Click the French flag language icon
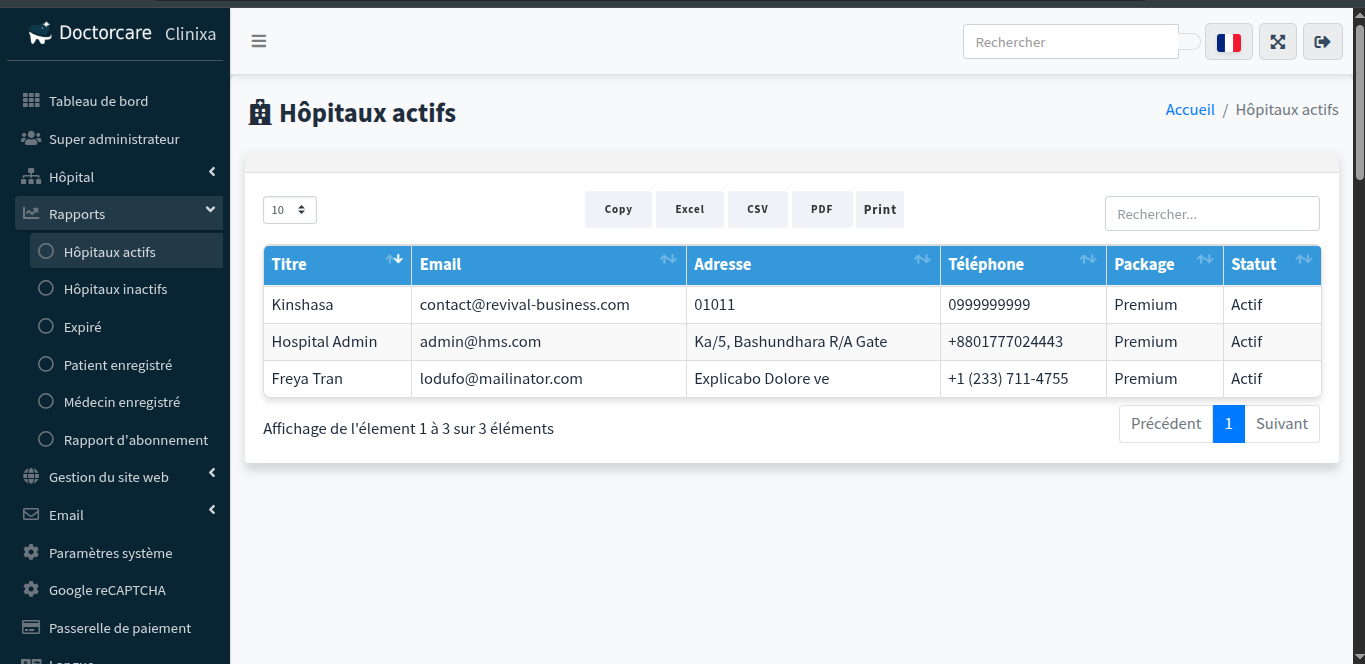Viewport: 1365px width, 664px height. [x=1228, y=42]
